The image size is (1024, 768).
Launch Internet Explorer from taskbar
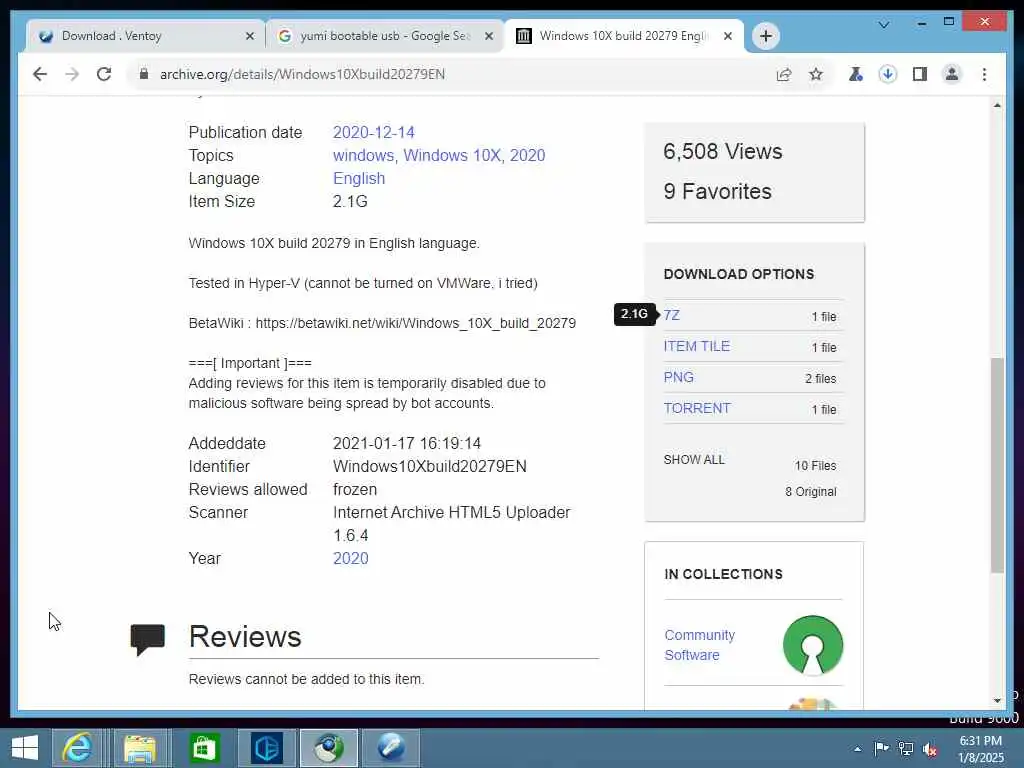(77, 748)
